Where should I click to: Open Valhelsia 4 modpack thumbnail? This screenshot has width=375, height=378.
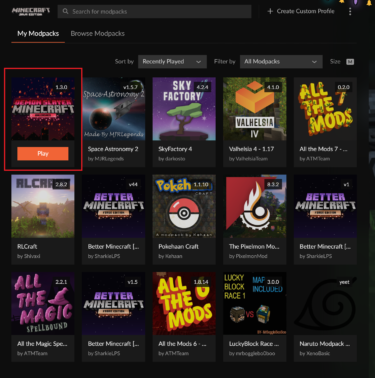(x=255, y=109)
